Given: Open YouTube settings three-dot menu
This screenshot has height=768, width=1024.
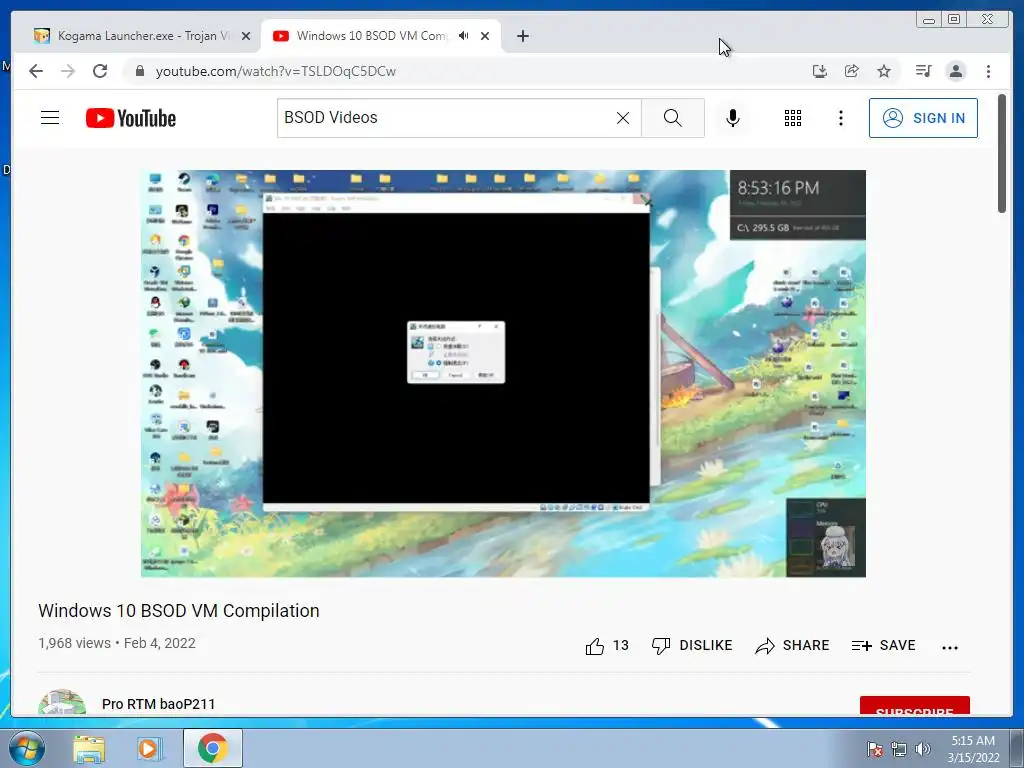Looking at the screenshot, I should coord(840,118).
